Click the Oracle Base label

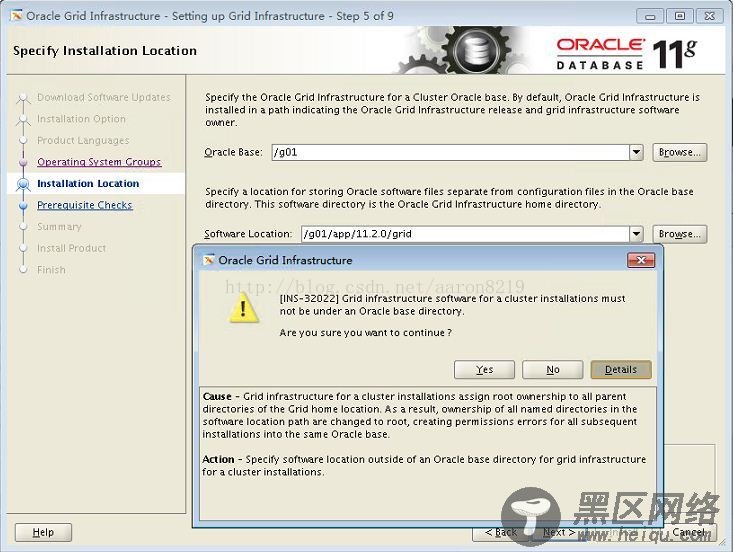[233, 152]
